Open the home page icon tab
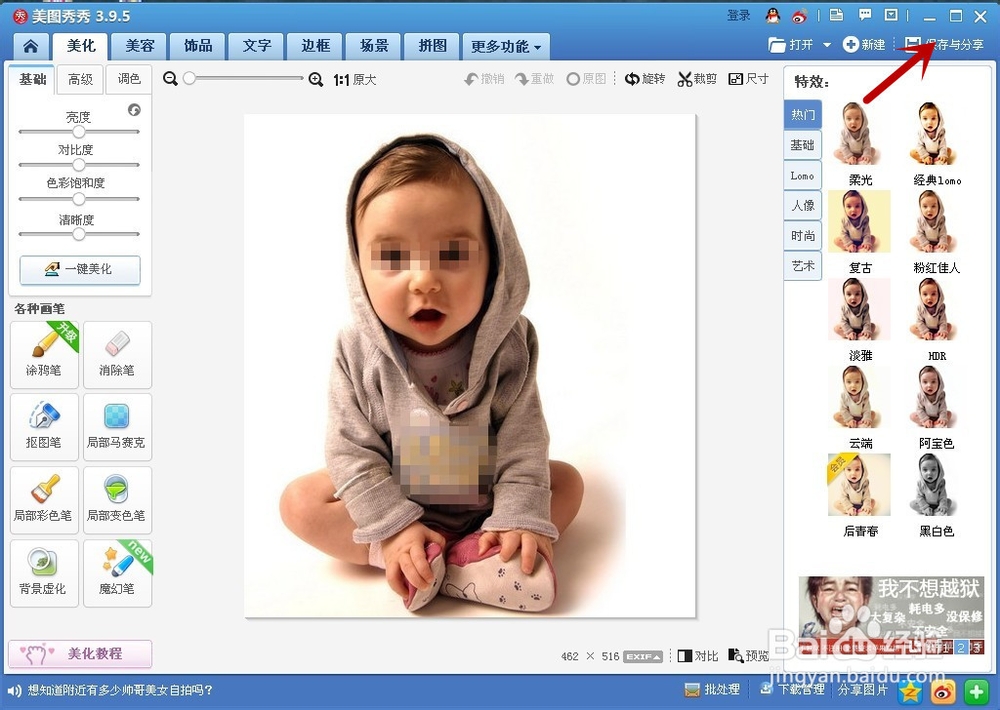 click(x=31, y=46)
